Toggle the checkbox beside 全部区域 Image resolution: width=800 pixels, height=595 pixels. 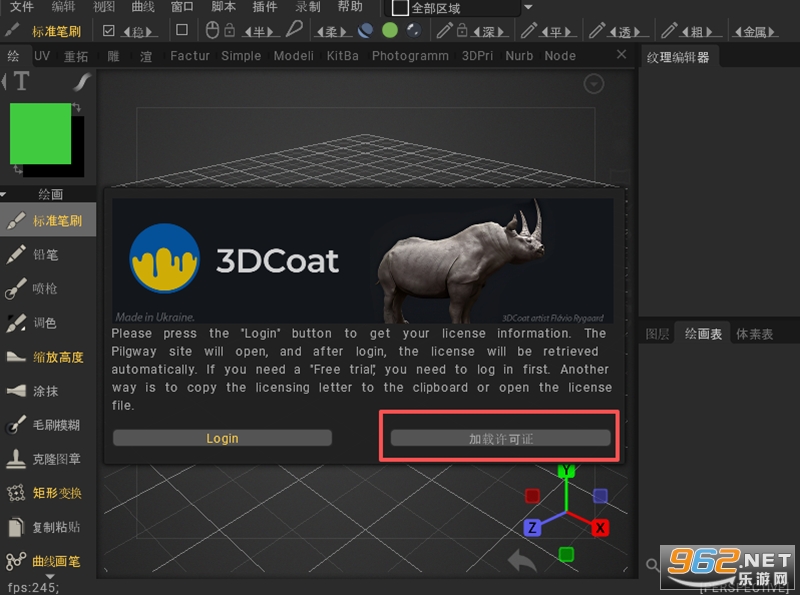tap(400, 8)
